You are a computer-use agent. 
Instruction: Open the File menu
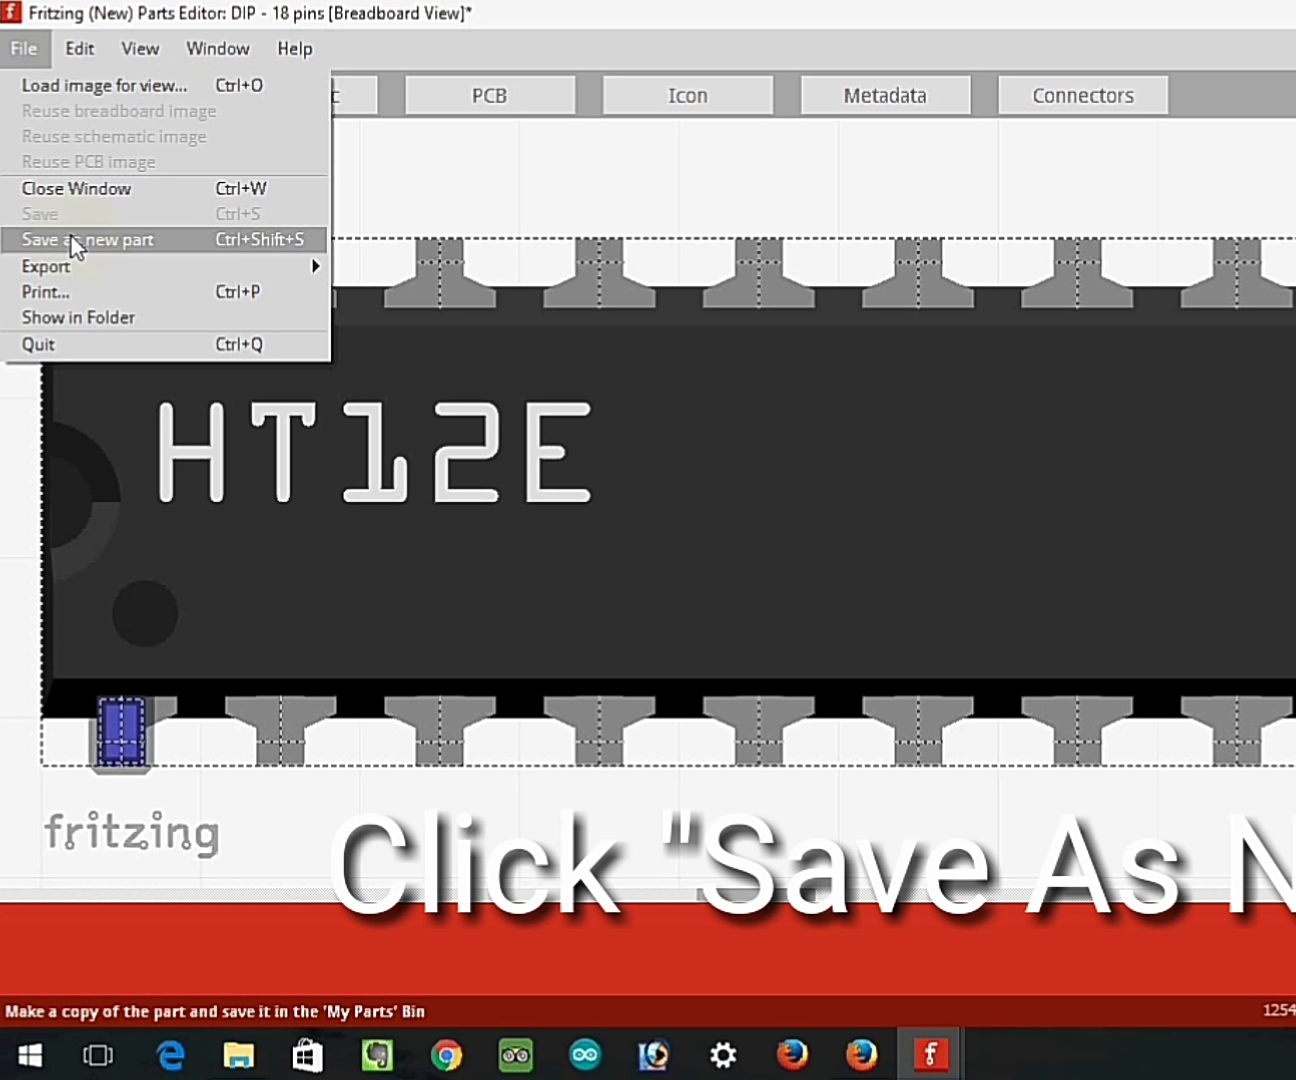(x=24, y=48)
